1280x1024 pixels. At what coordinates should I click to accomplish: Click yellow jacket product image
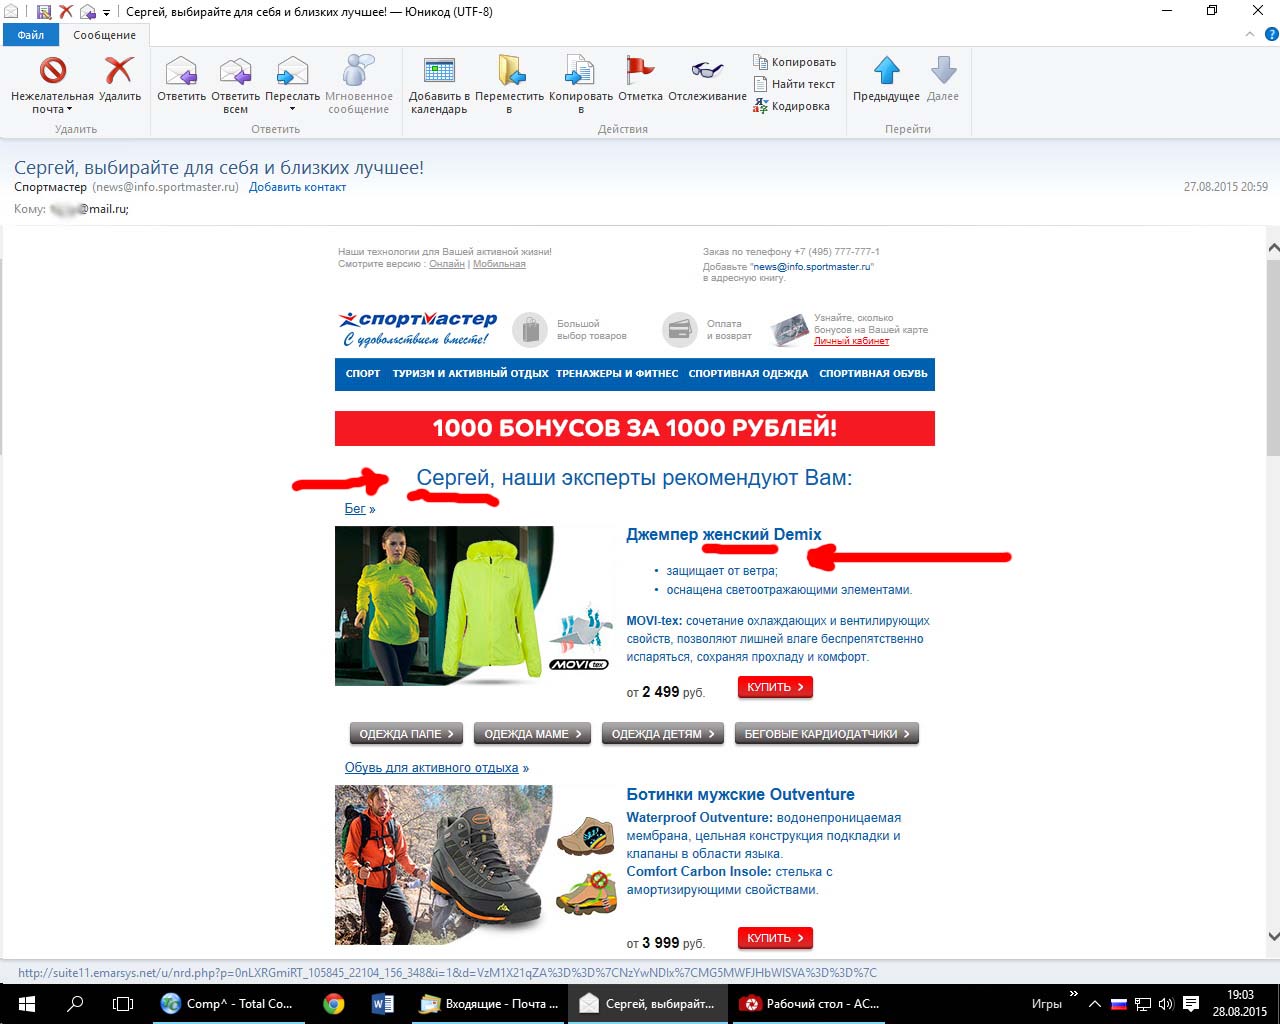pos(474,606)
